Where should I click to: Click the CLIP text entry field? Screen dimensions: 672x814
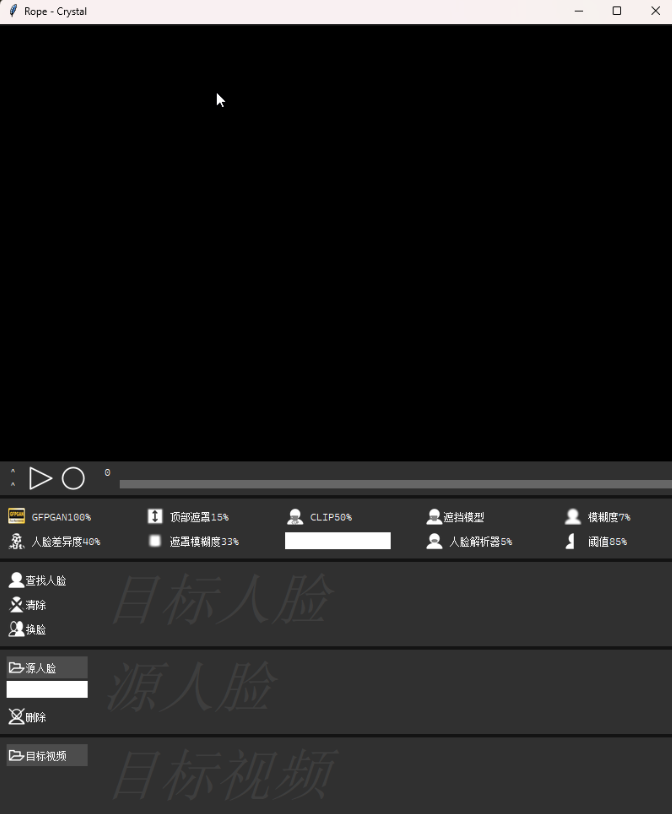[x=337, y=541]
